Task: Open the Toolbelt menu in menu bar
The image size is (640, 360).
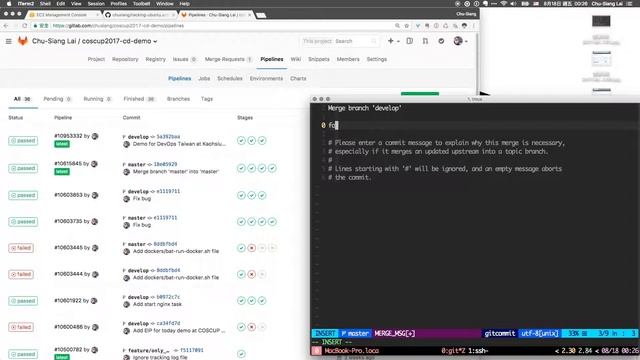Action: tap(141, 4)
